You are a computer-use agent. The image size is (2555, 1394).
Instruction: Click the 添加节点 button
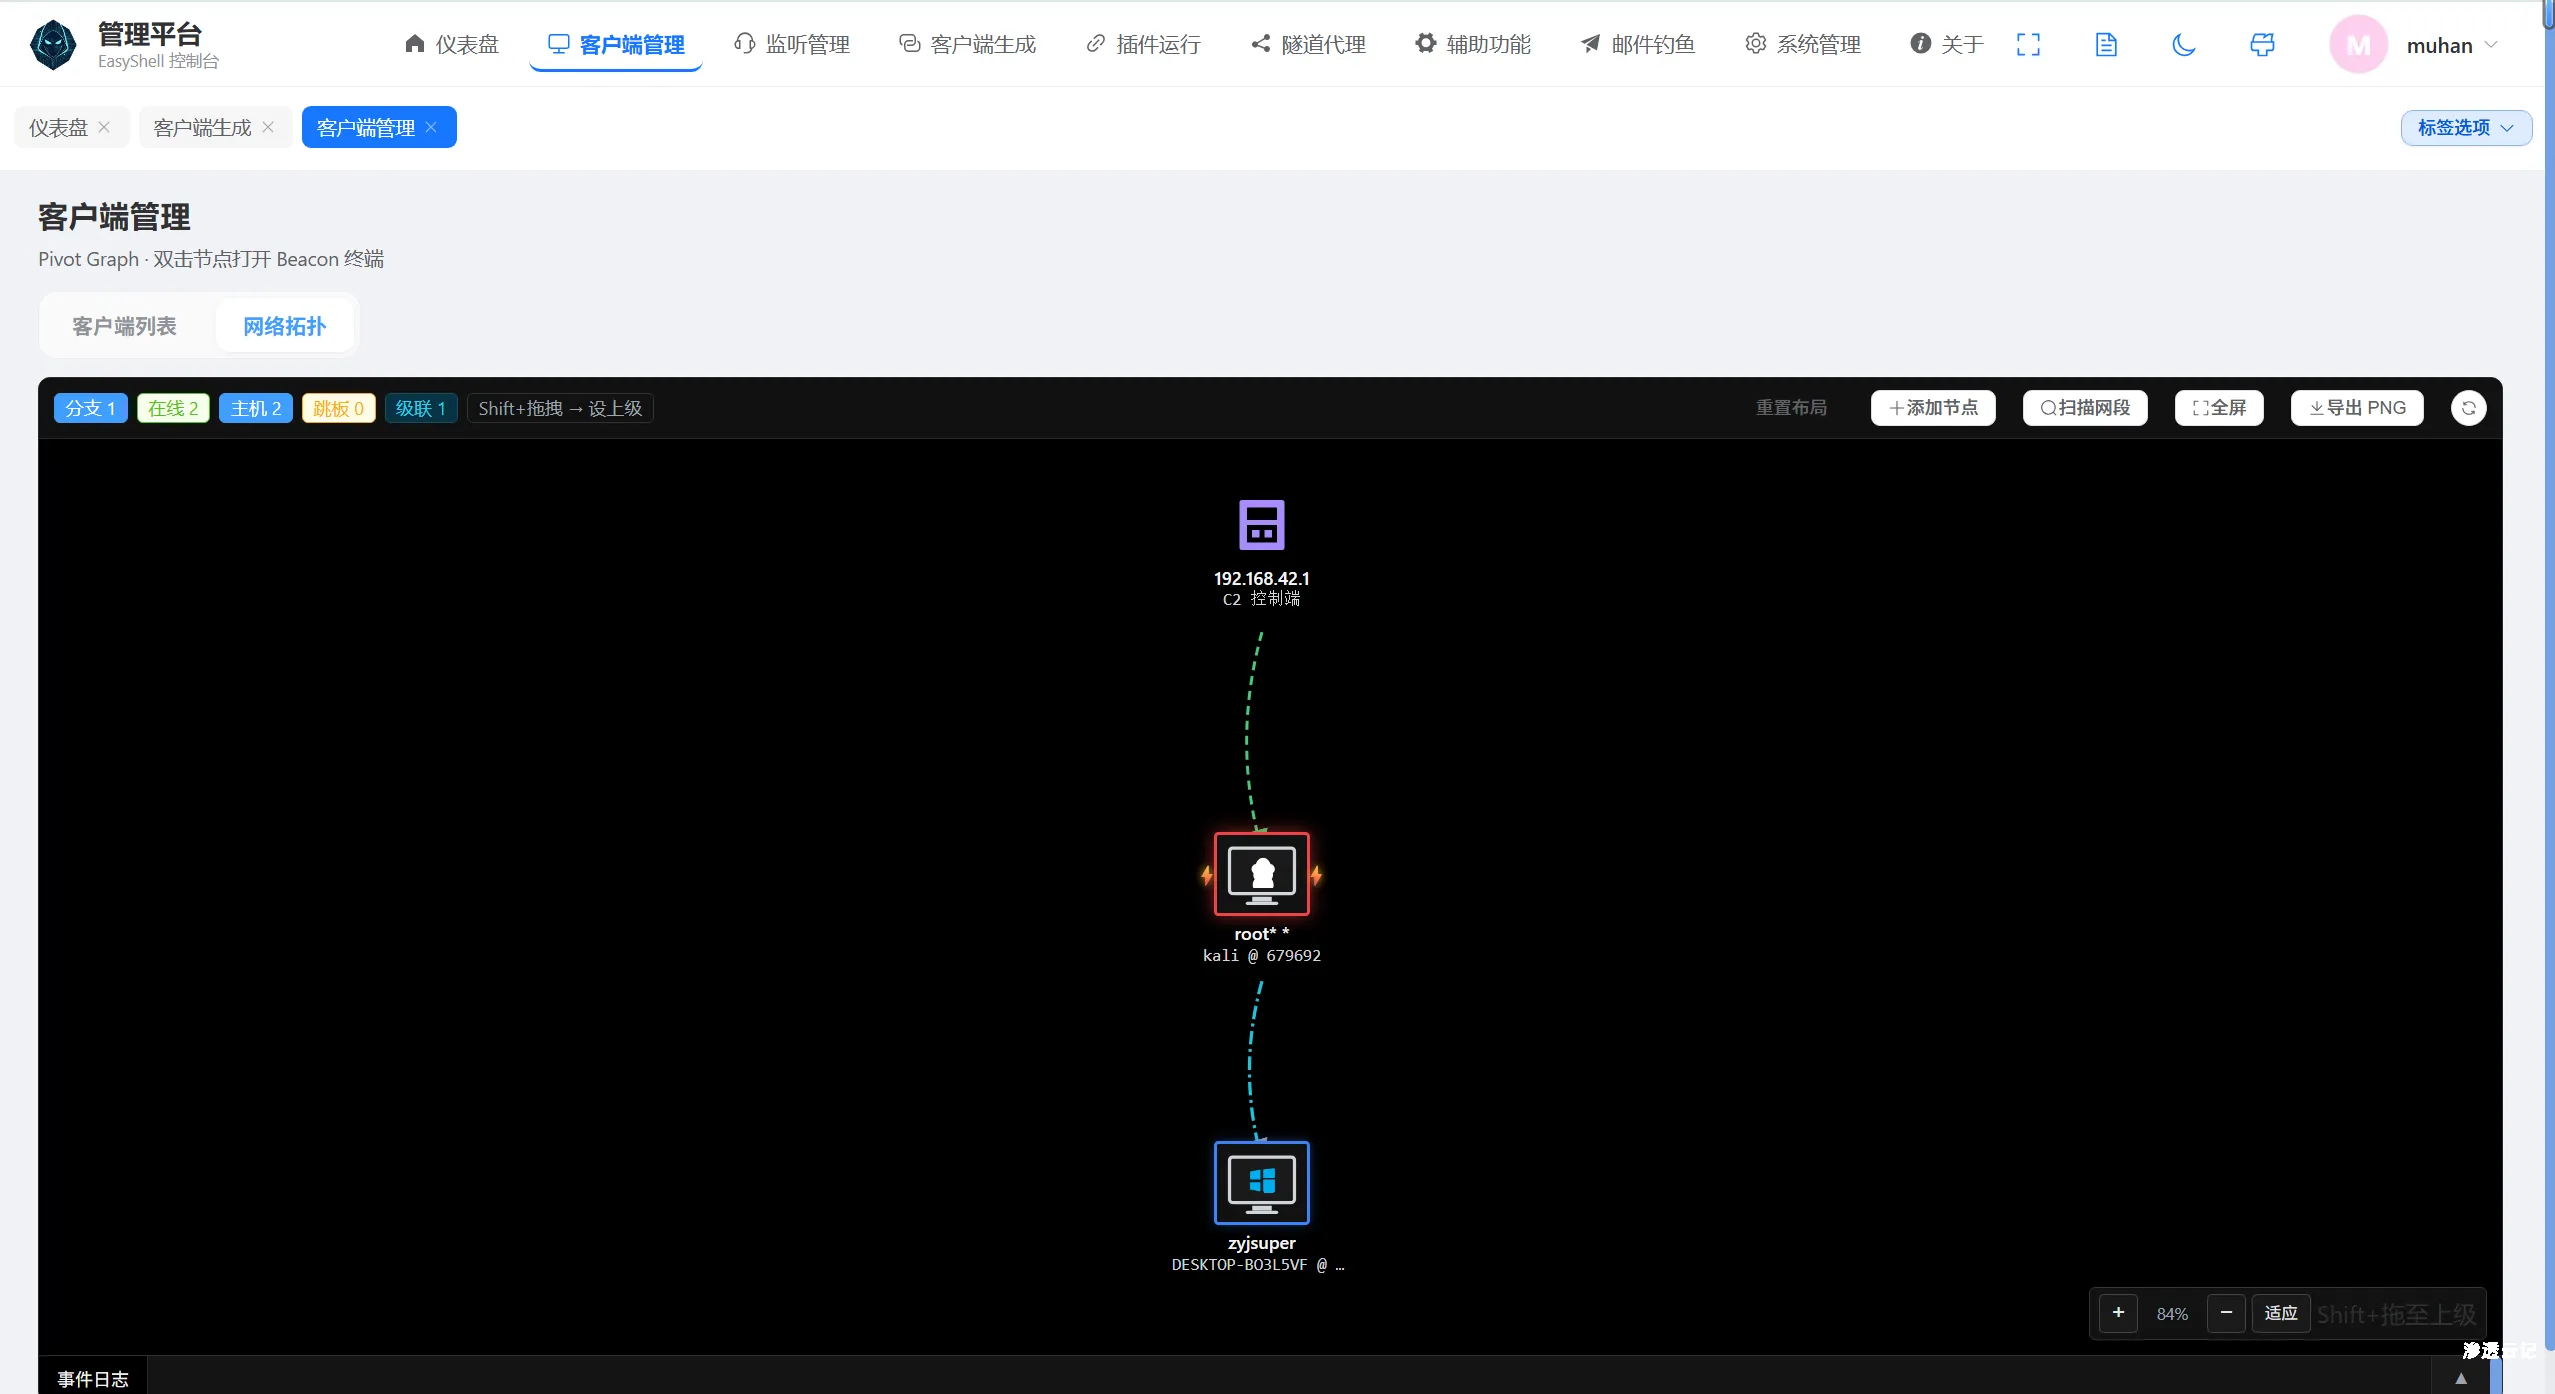pos(1933,408)
